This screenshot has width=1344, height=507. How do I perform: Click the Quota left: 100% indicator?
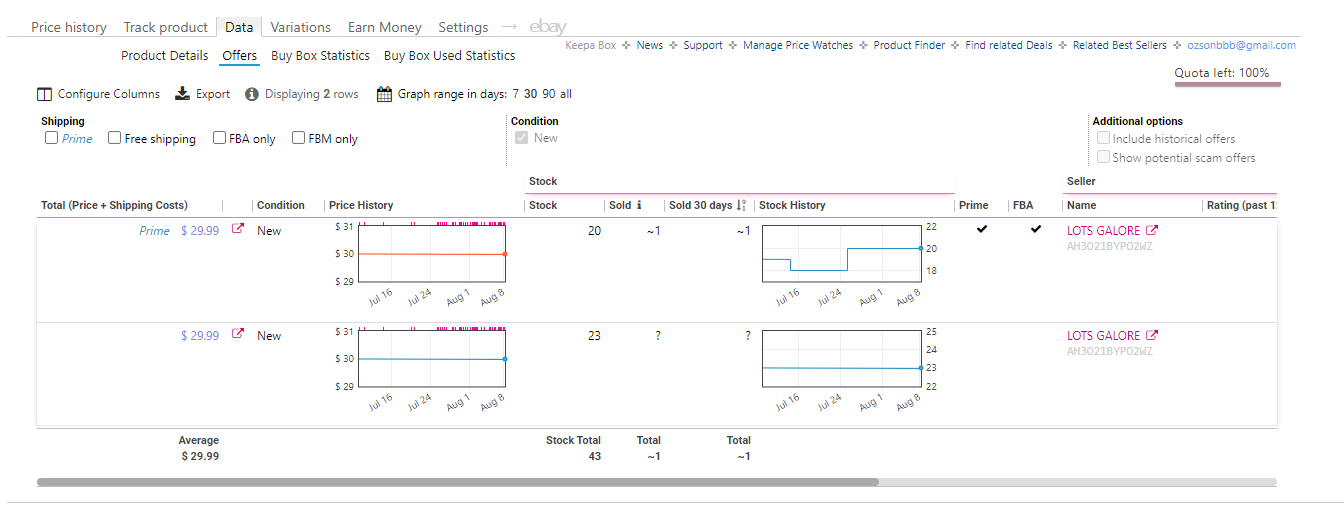[x=1221, y=73]
